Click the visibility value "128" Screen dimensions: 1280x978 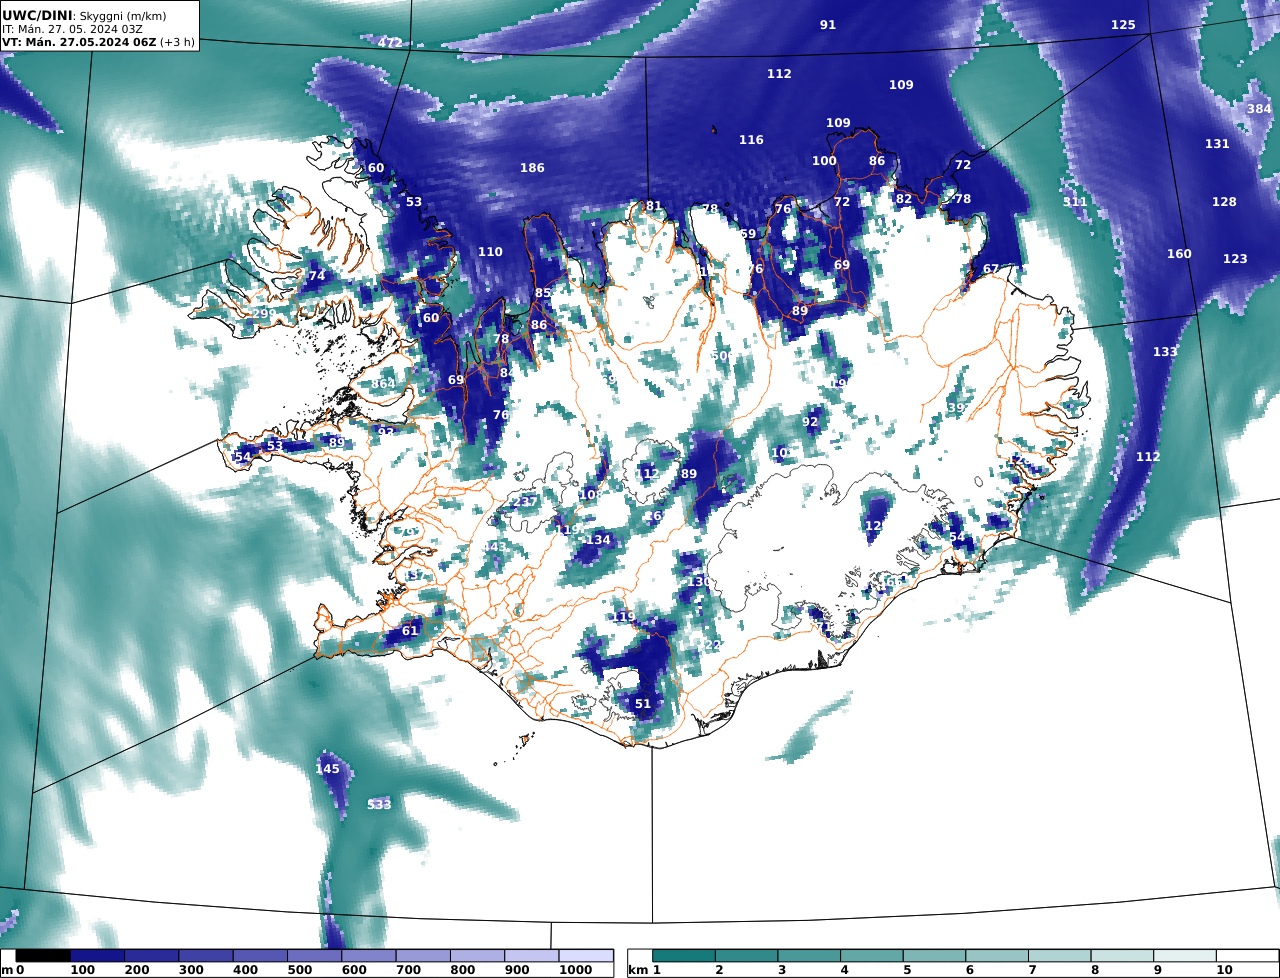coord(1224,202)
